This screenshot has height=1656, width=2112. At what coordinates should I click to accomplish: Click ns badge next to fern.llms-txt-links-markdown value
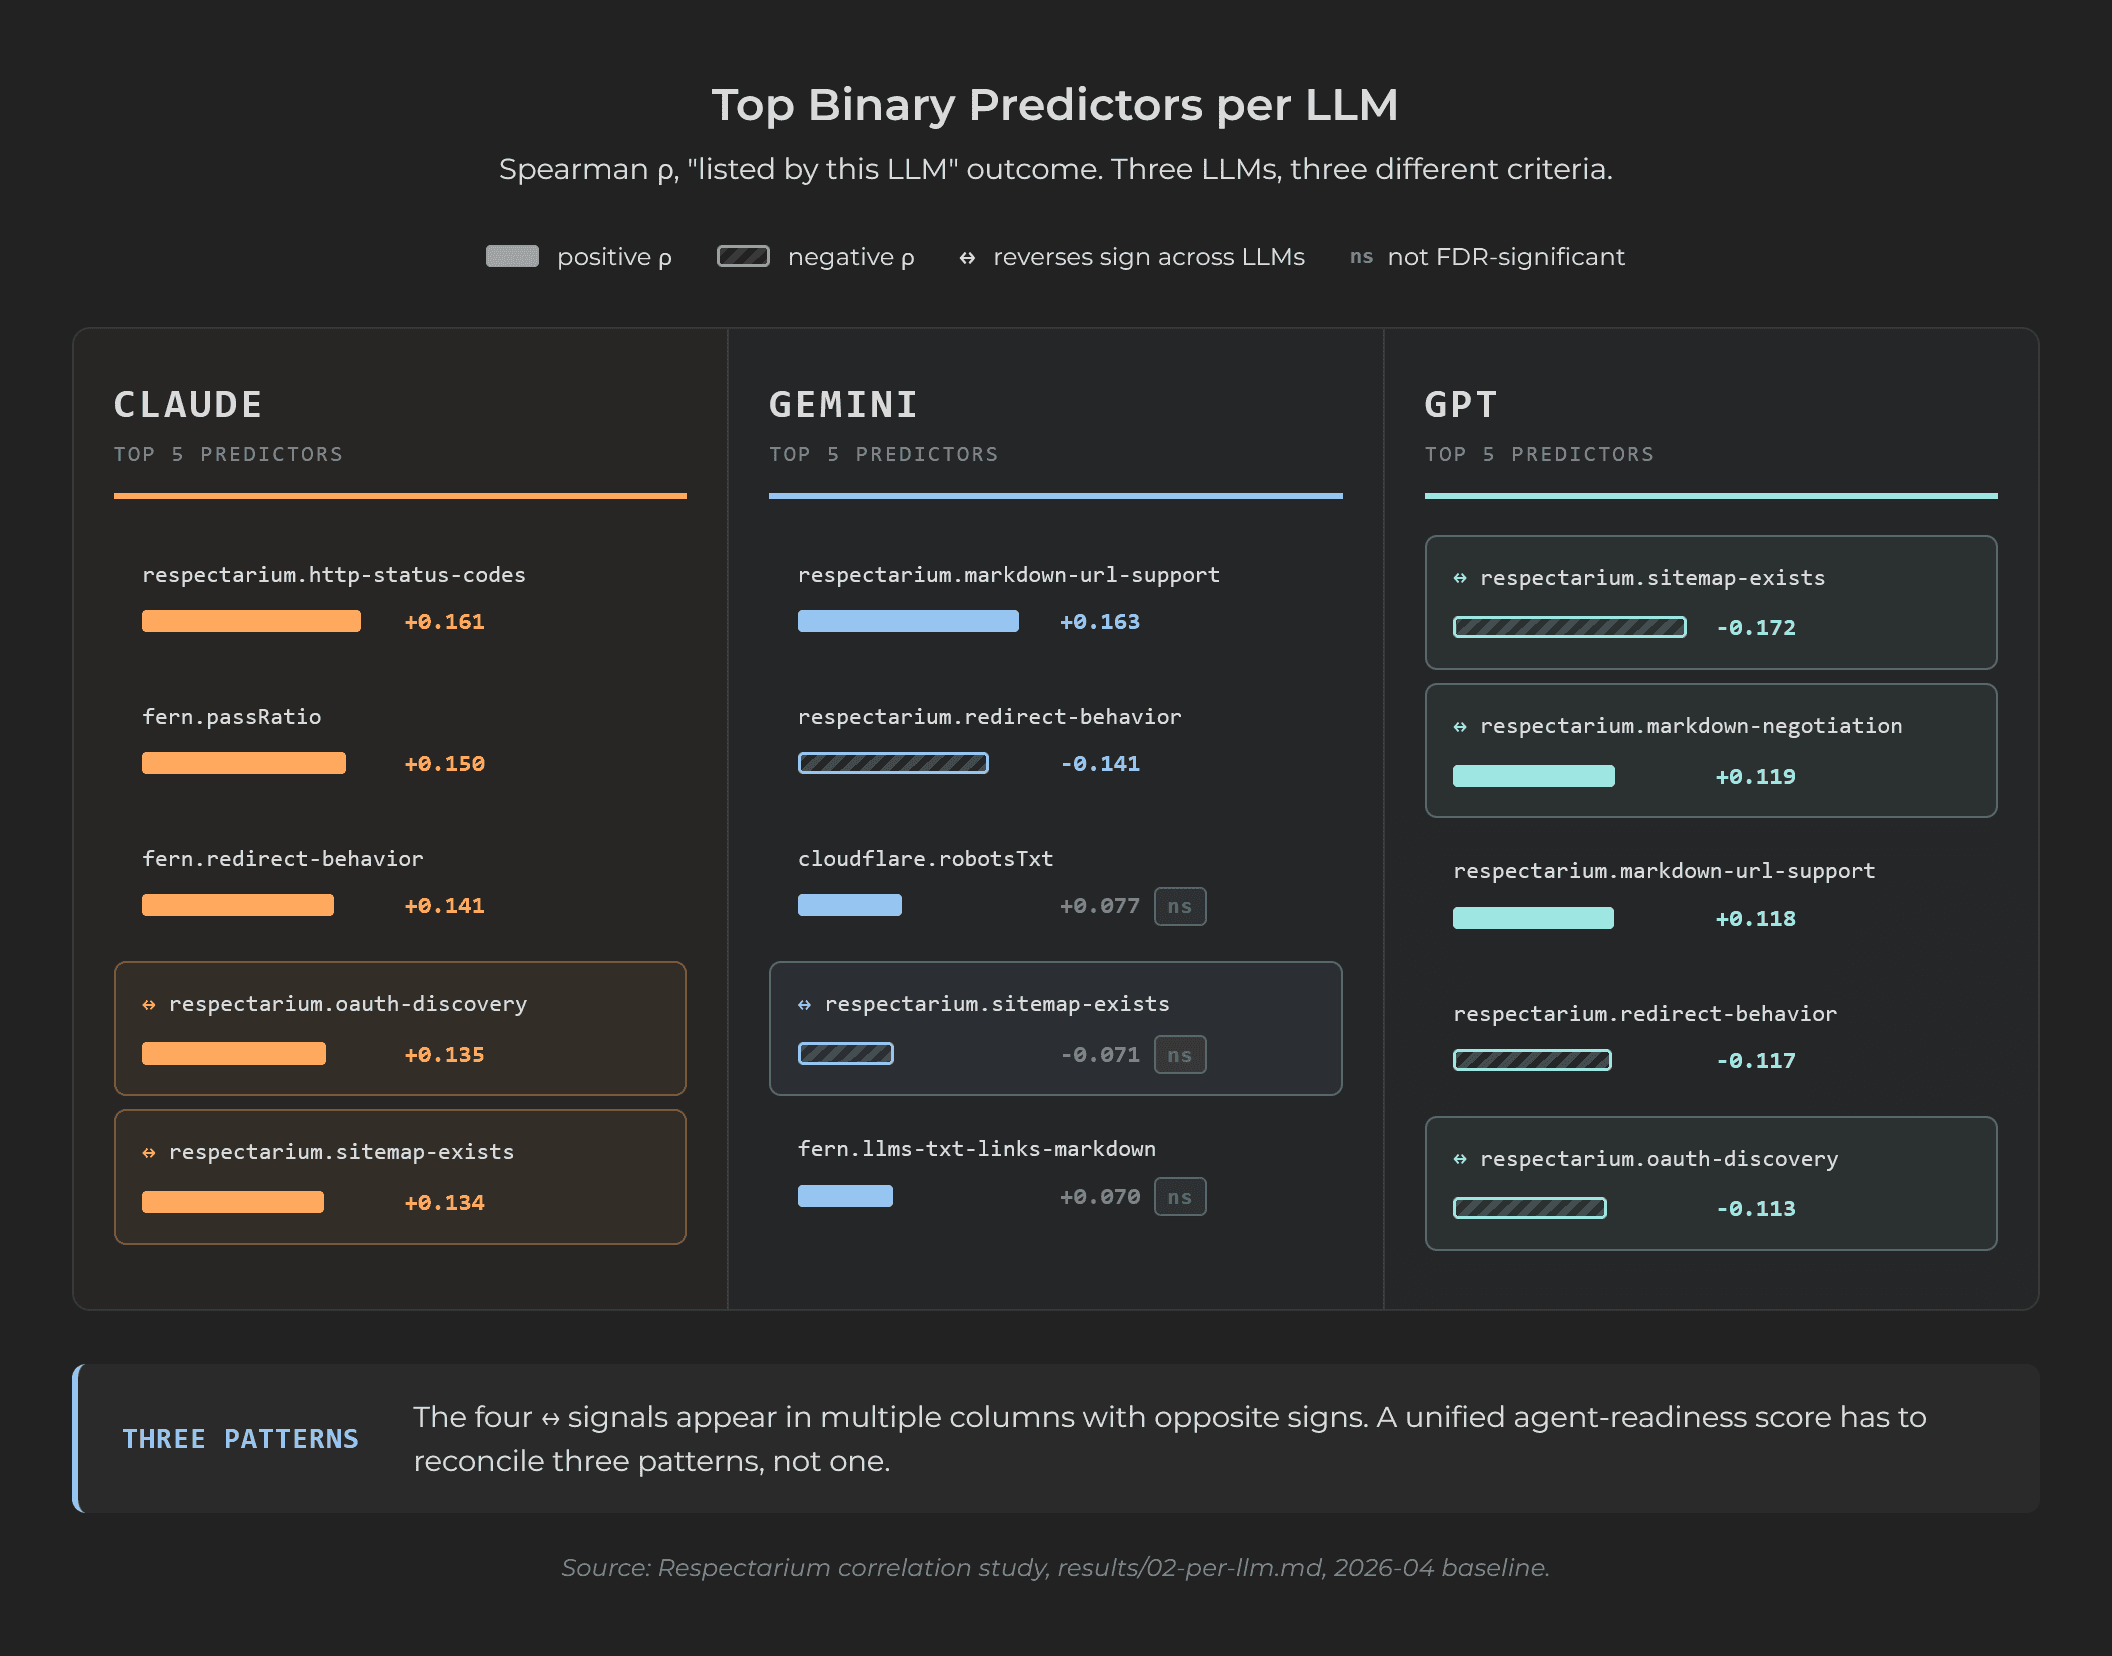point(1180,1197)
